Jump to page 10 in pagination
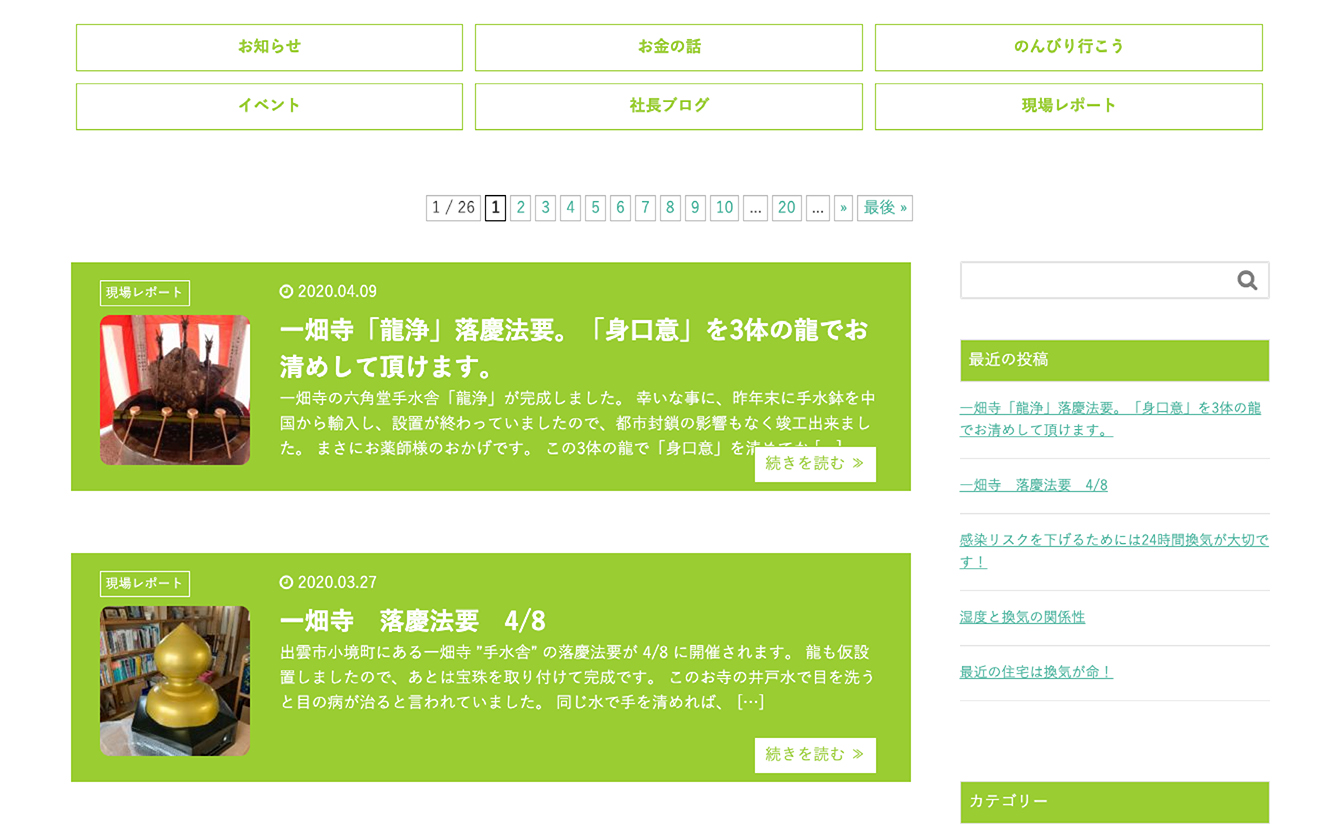The height and width of the screenshot is (838, 1344). 724,208
